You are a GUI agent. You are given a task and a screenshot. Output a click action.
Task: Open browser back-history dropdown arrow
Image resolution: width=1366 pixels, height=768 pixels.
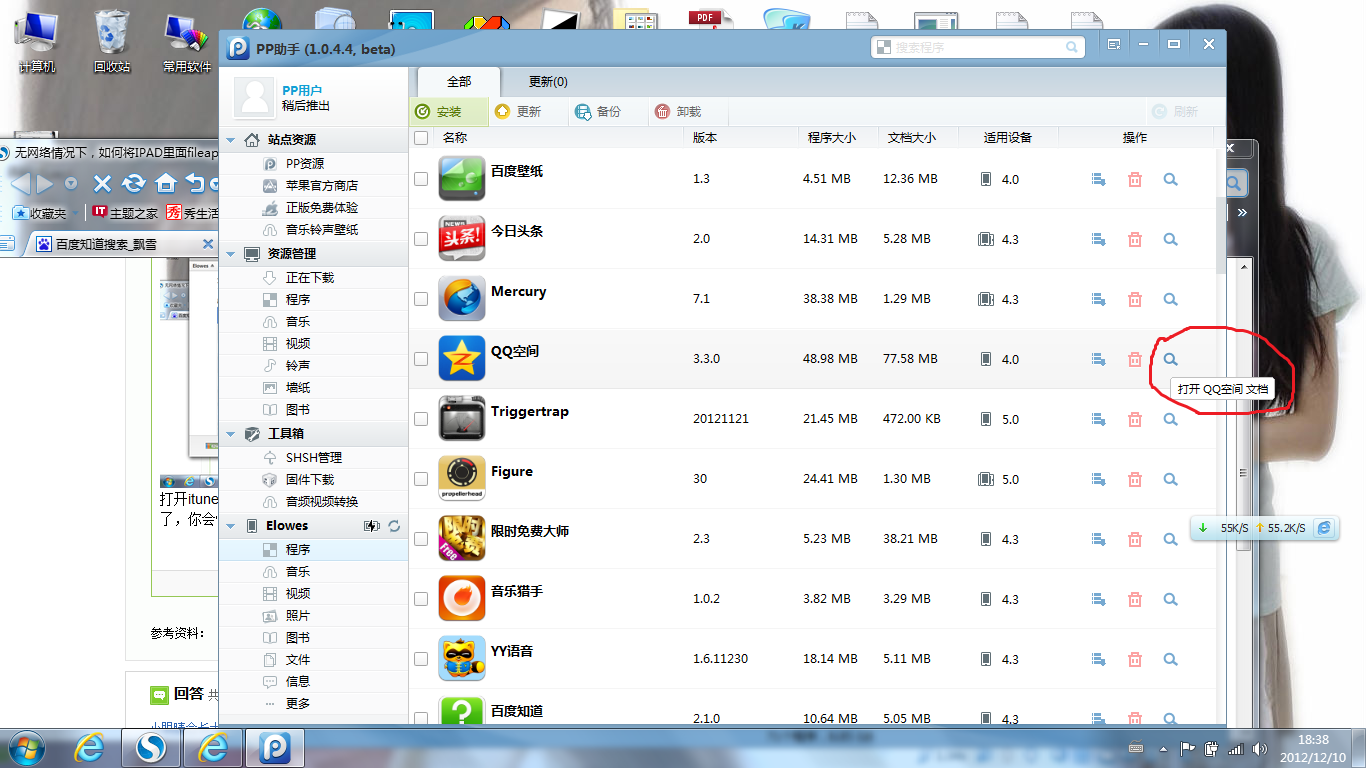pyautogui.click(x=71, y=184)
